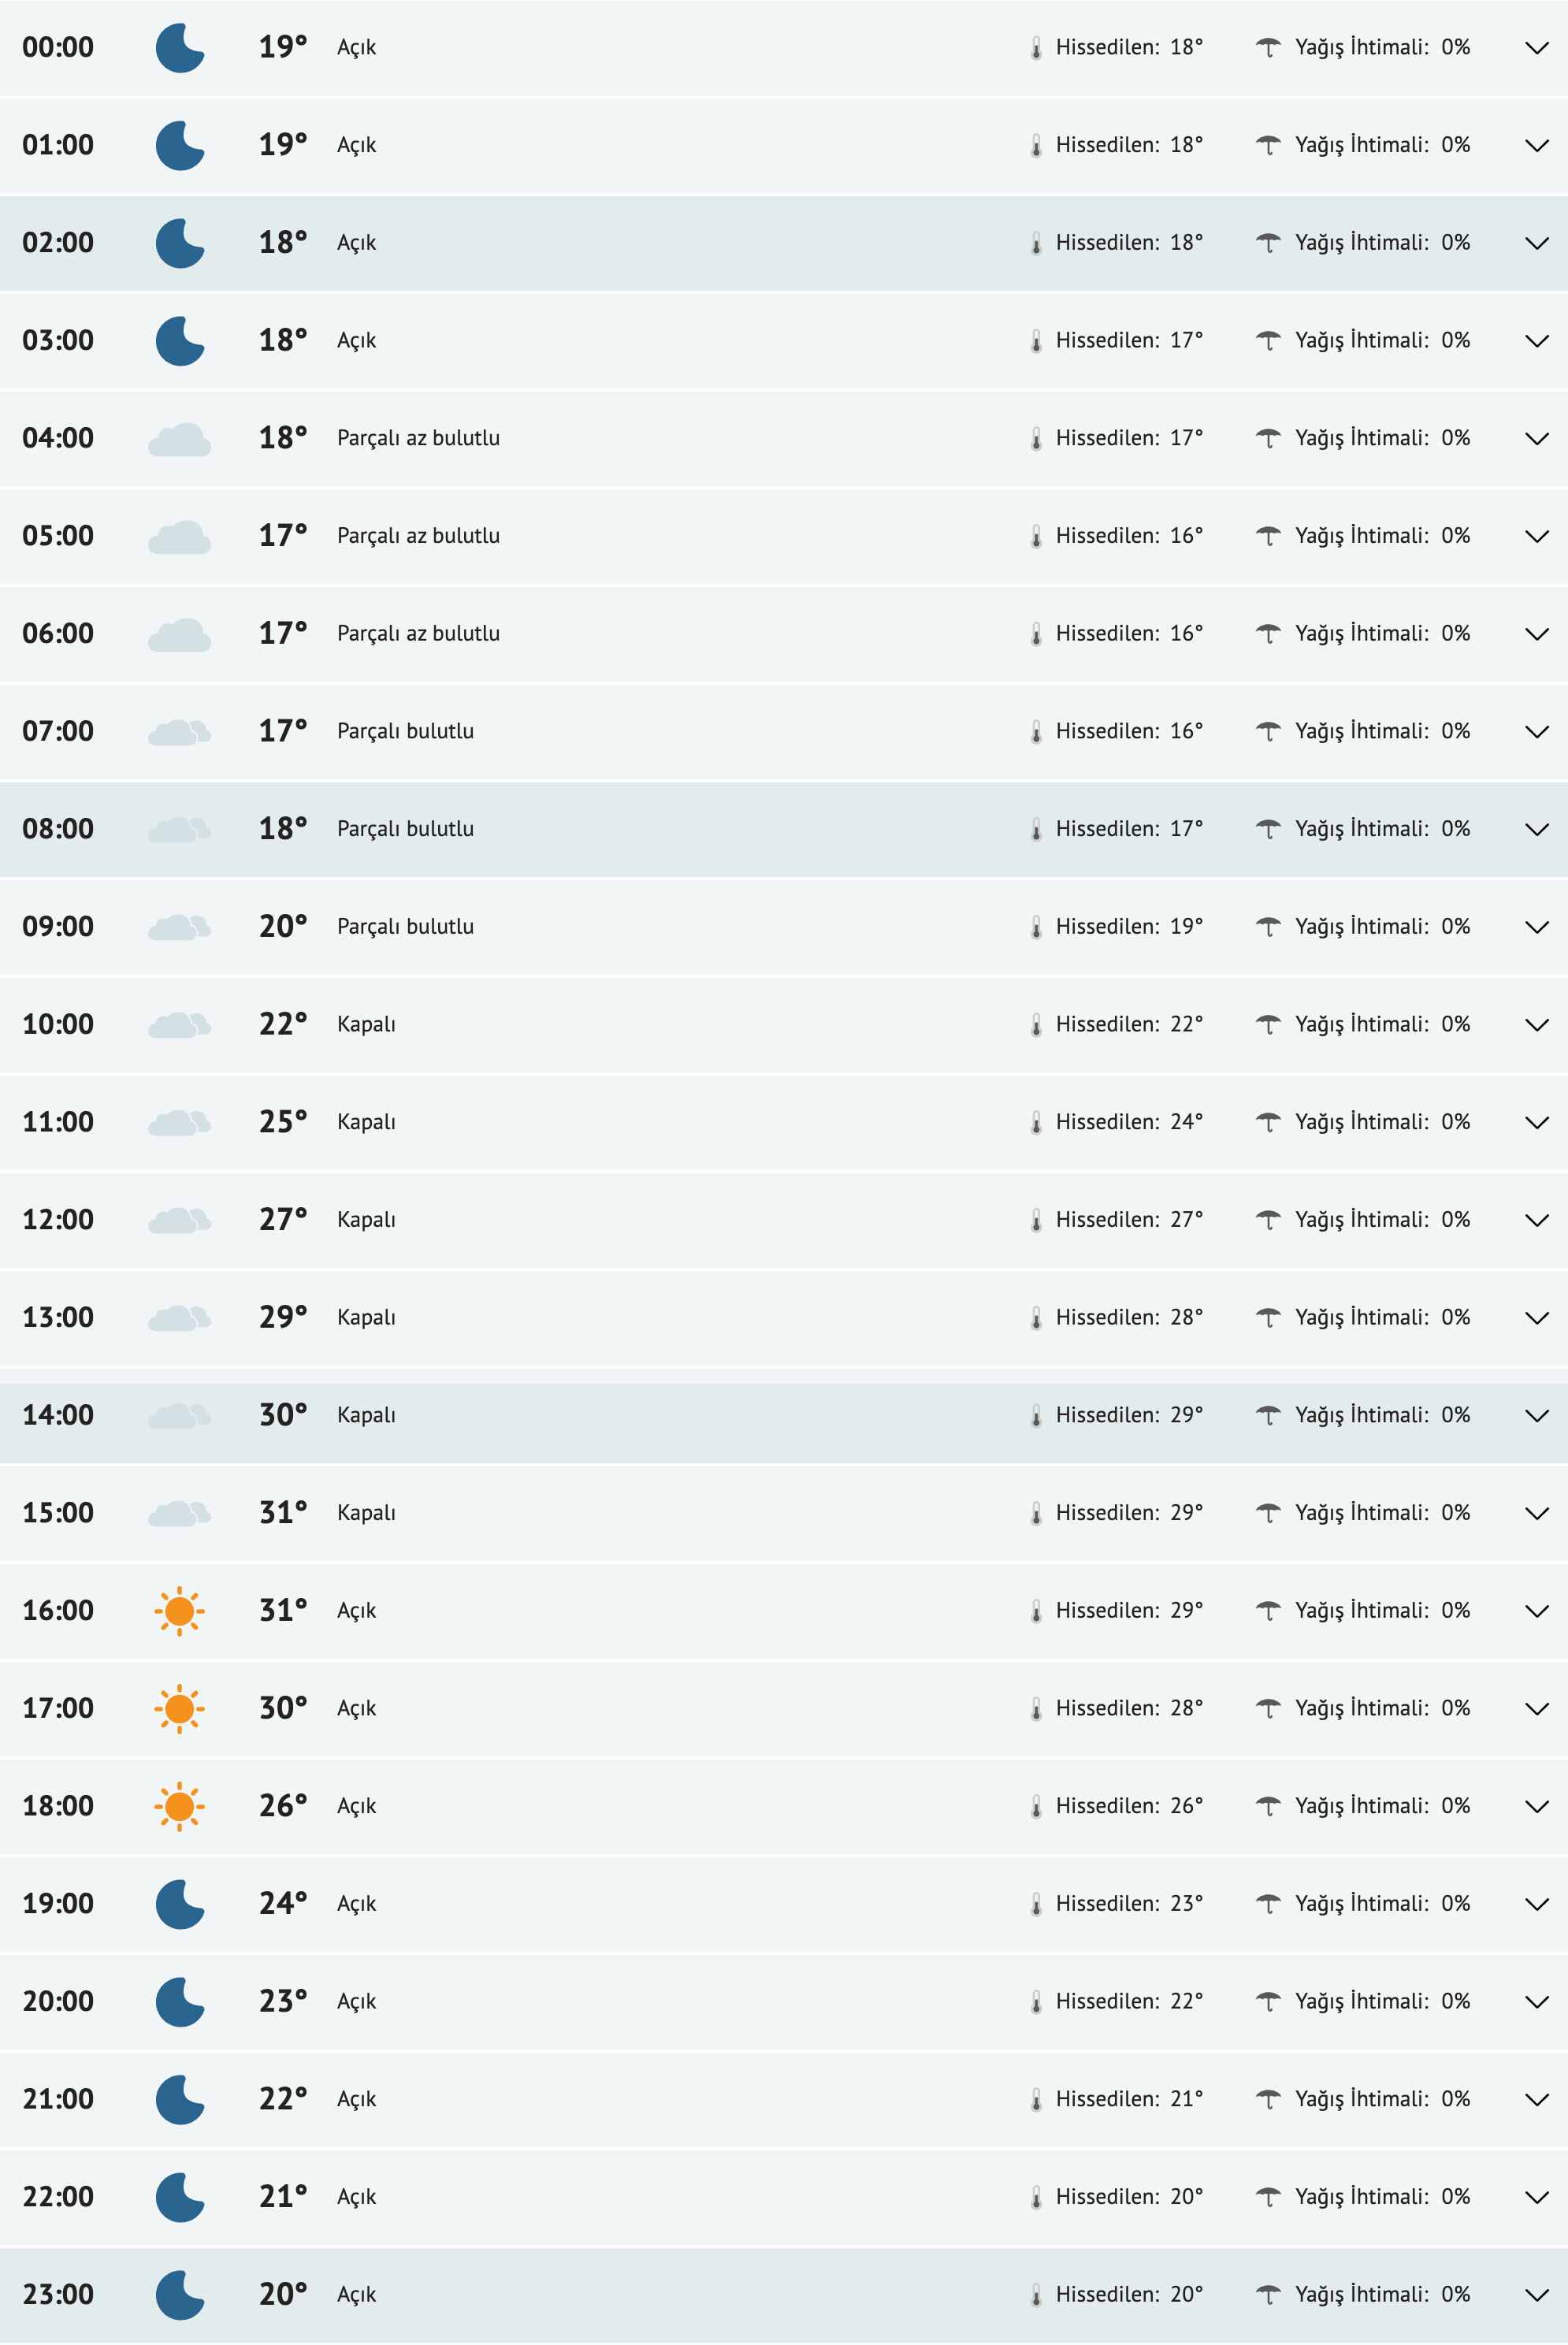Image resolution: width=1568 pixels, height=2345 pixels.
Task: Select the sun icon at 16:00
Action: pos(181,1610)
